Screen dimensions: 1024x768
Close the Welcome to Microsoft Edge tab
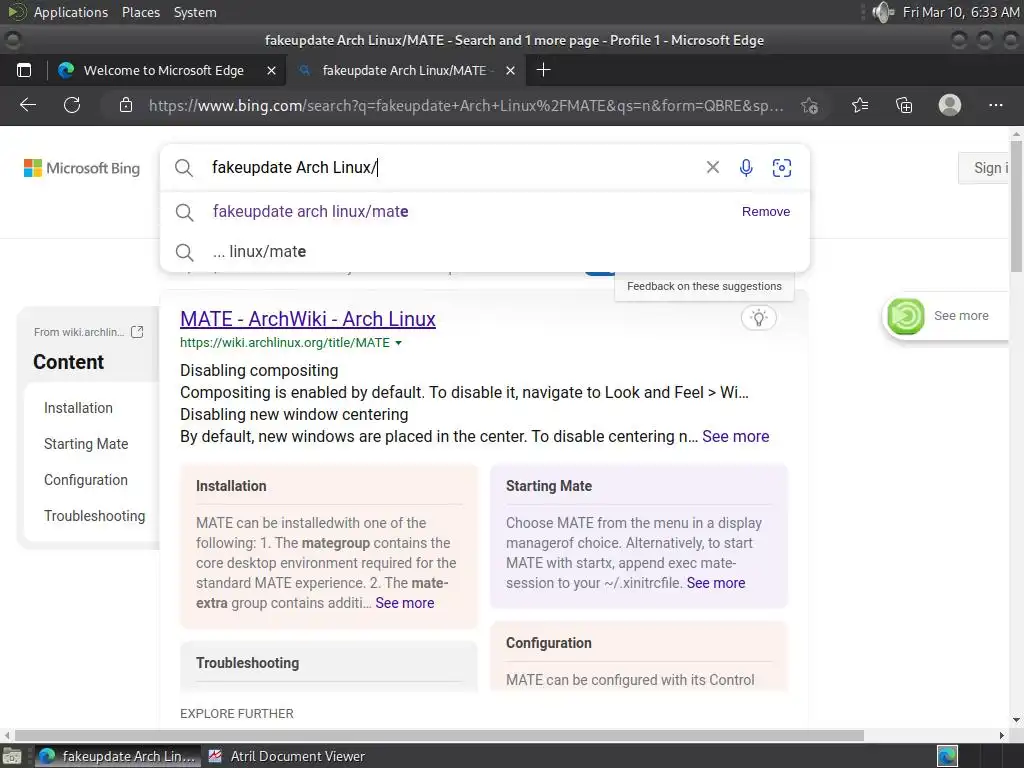click(x=271, y=71)
